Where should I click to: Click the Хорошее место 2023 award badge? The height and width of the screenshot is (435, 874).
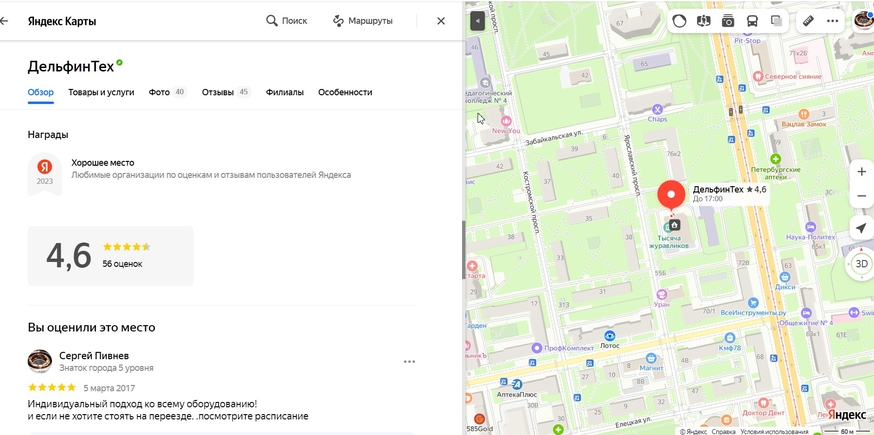pos(45,173)
